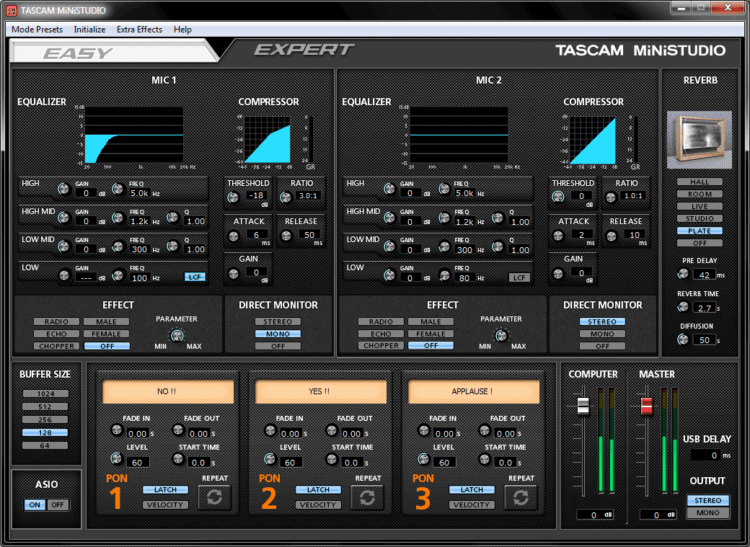Image resolution: width=750 pixels, height=547 pixels.
Task: Click MIC 1 HIGH band frequency knob
Action: coord(118,189)
